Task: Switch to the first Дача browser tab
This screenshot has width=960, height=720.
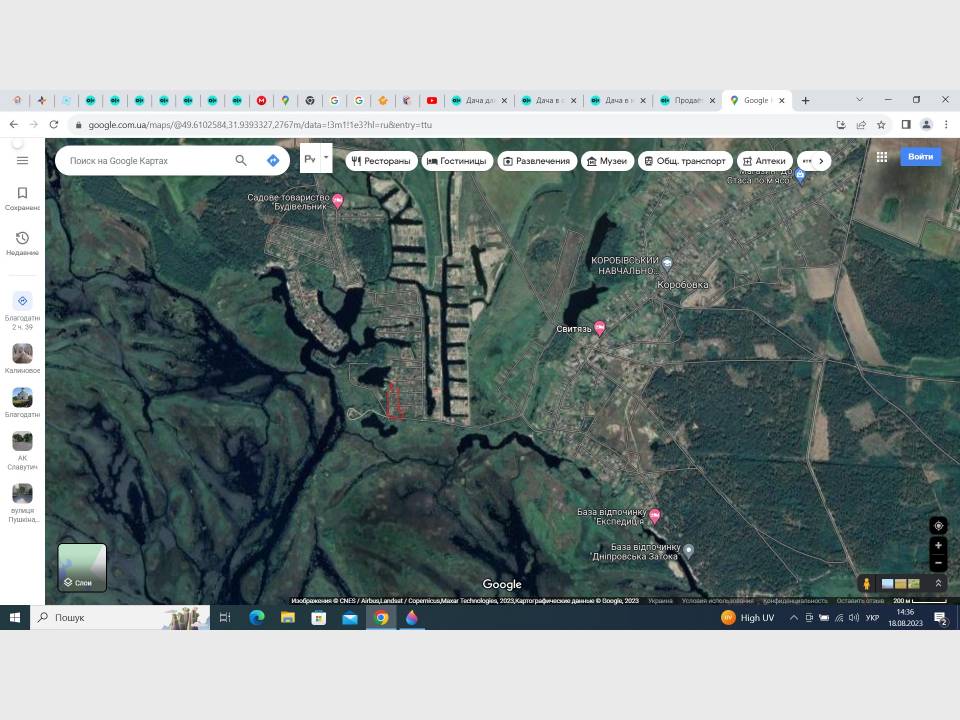Action: click(x=479, y=100)
